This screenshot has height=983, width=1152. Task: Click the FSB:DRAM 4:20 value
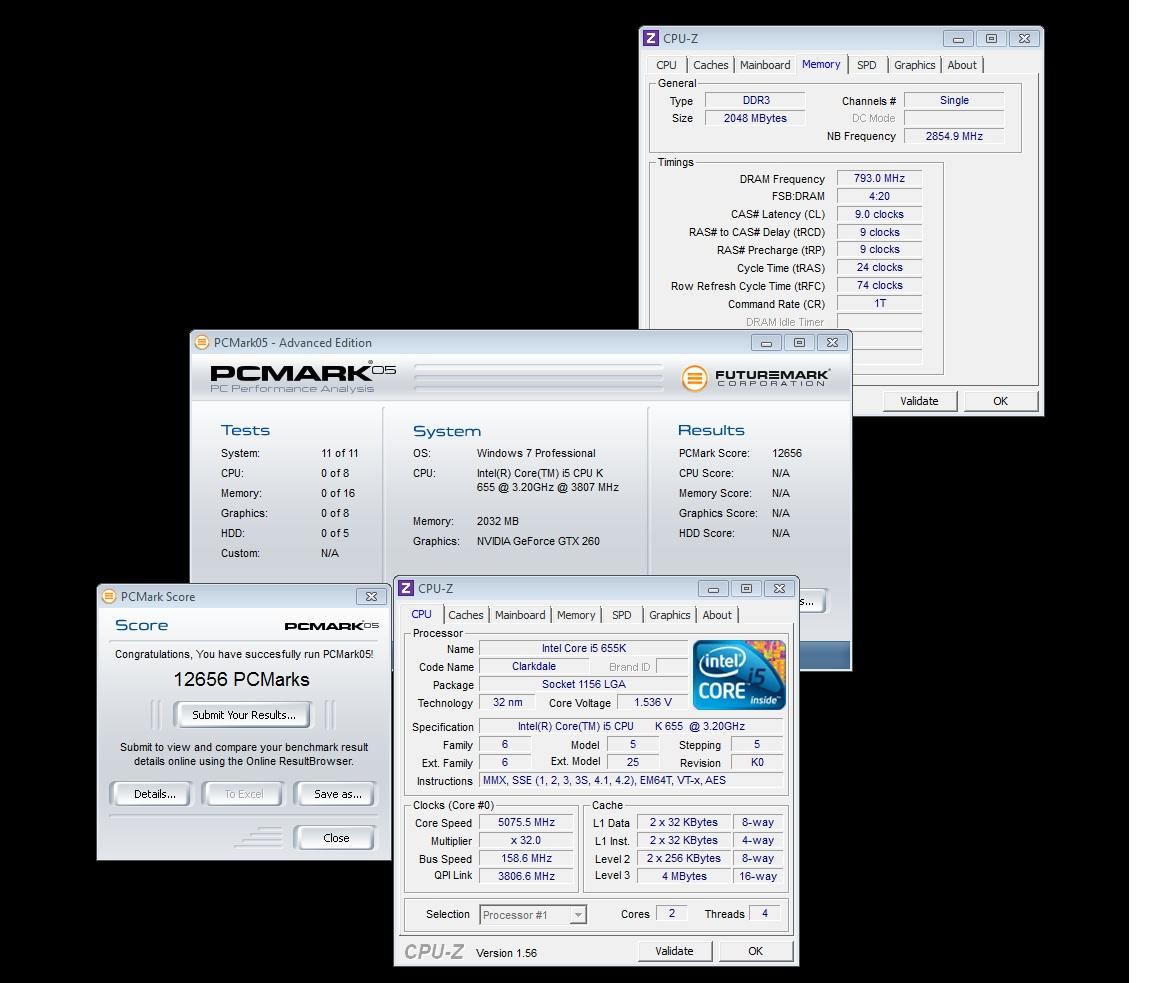879,196
